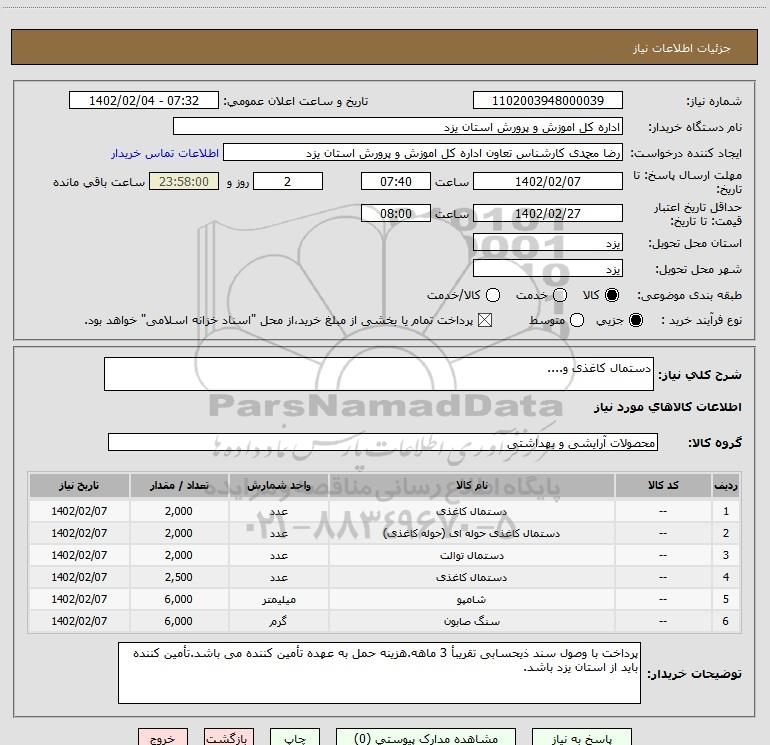Click the تاریخ نیاز column header
770x745 pixels.
pyautogui.click(x=79, y=486)
